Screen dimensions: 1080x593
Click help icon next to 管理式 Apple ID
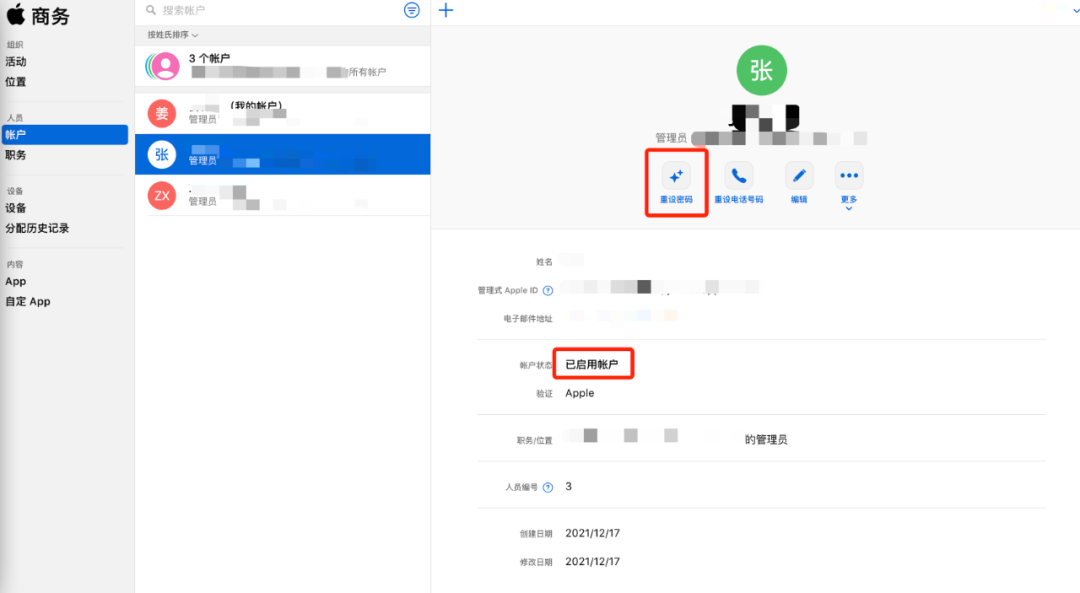point(548,291)
